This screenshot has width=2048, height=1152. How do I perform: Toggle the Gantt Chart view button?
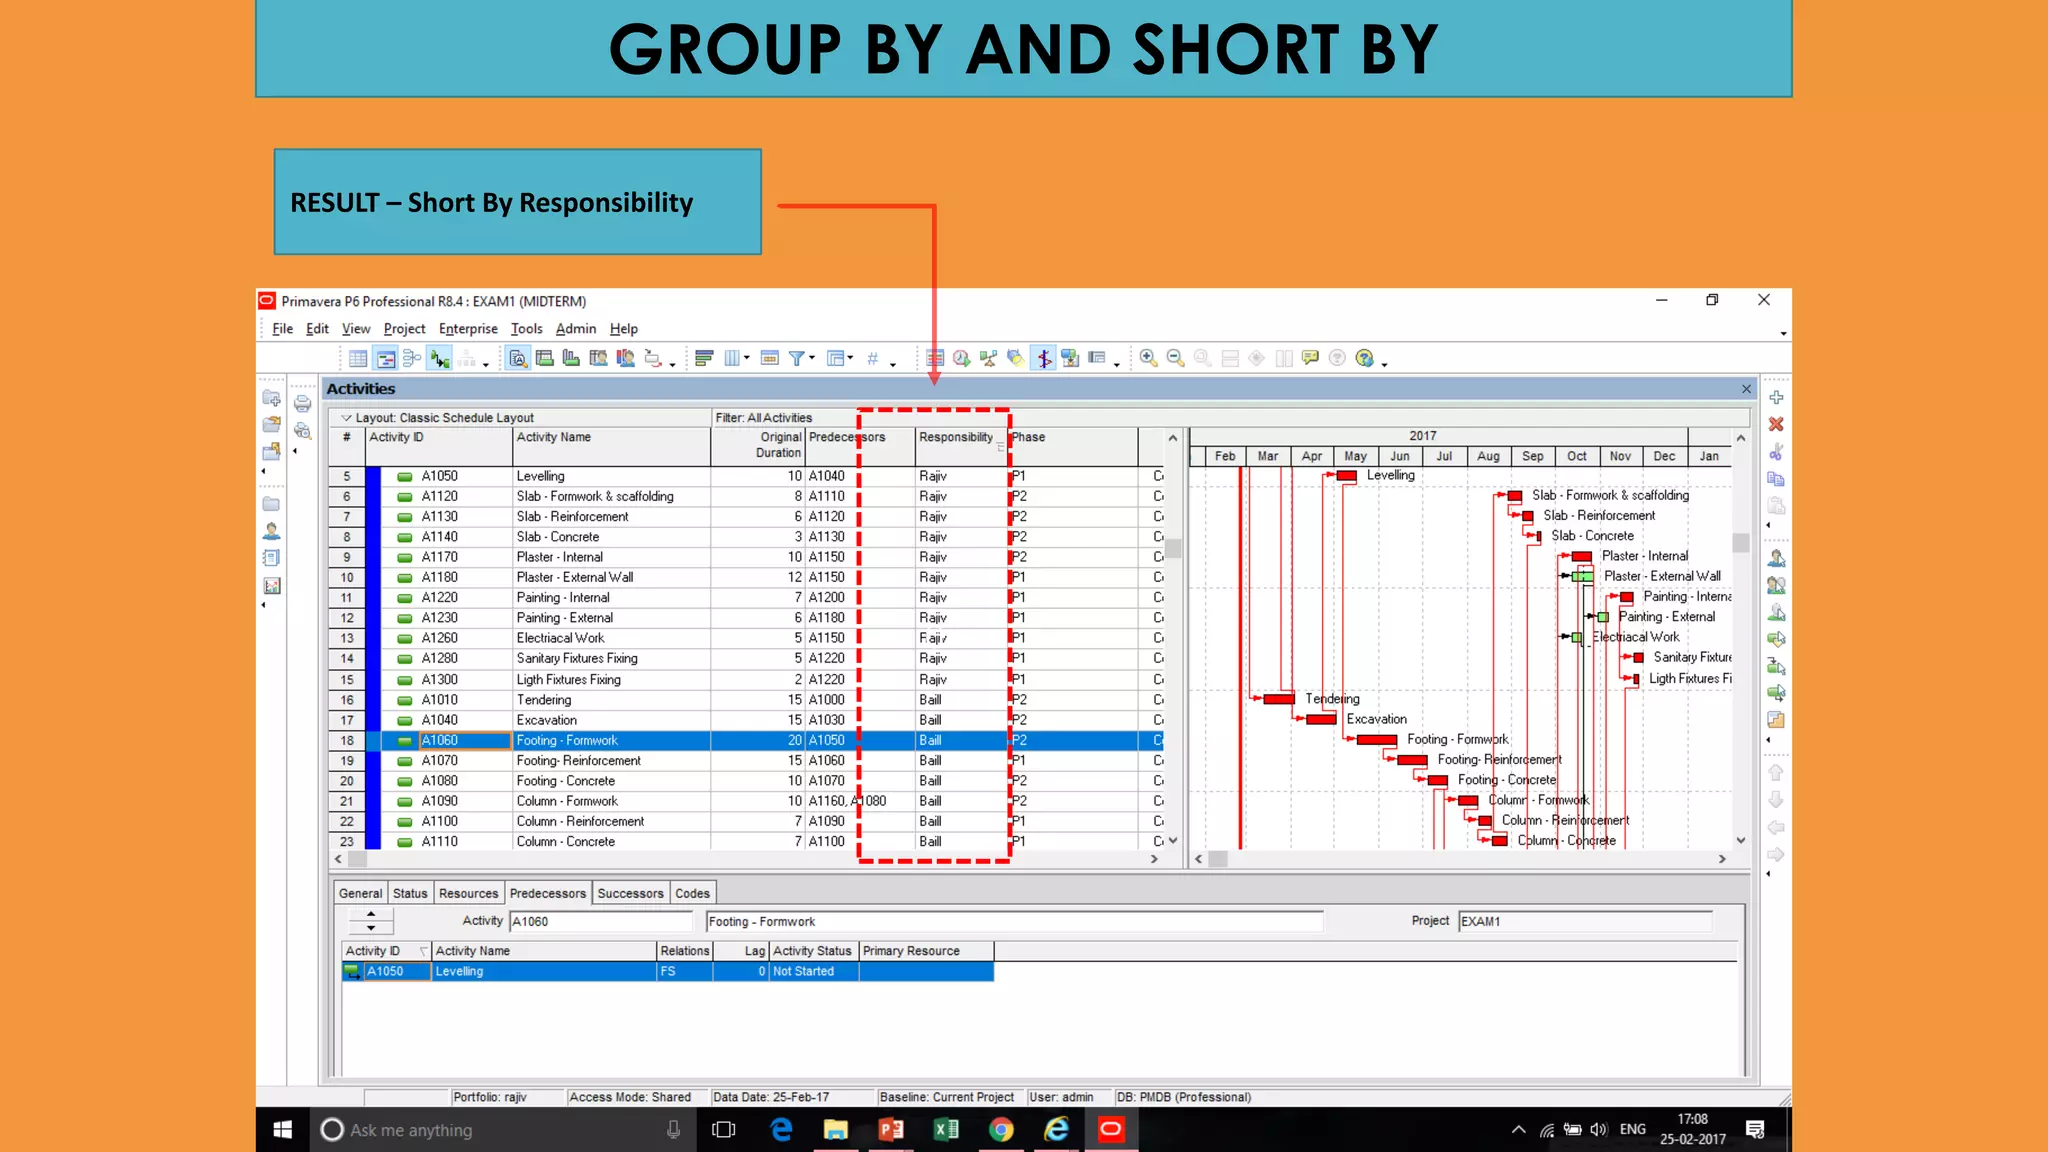[385, 358]
